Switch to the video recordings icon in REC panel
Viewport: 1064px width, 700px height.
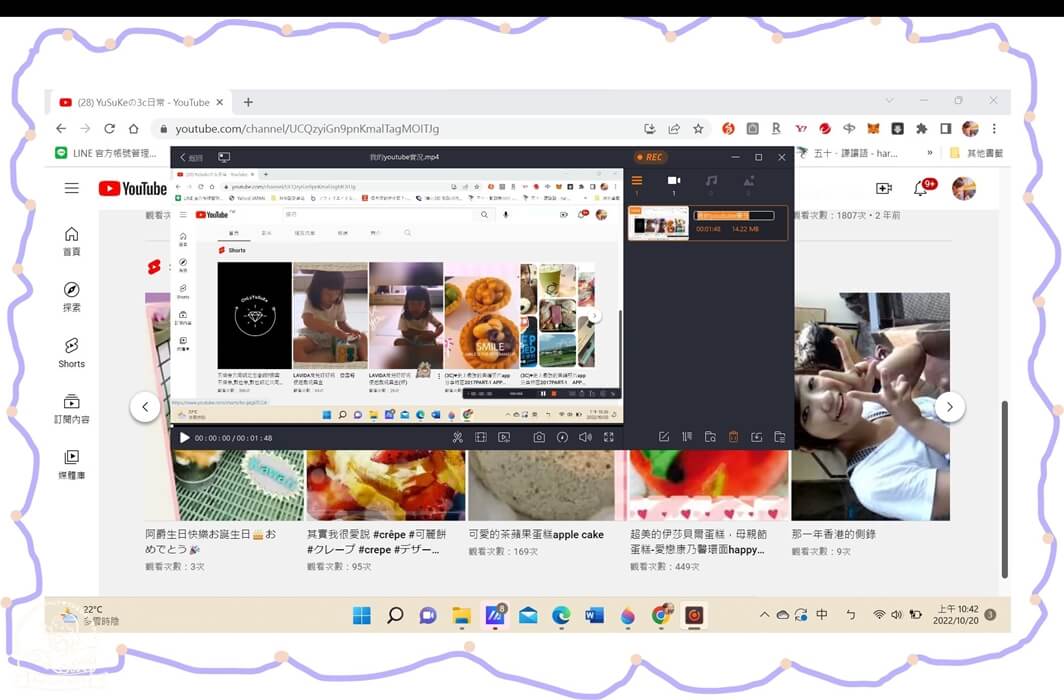tap(674, 180)
